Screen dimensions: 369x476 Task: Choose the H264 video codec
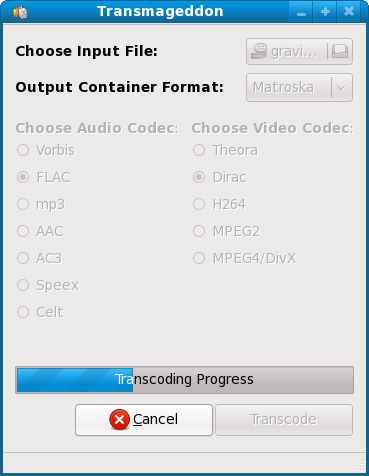point(219,204)
